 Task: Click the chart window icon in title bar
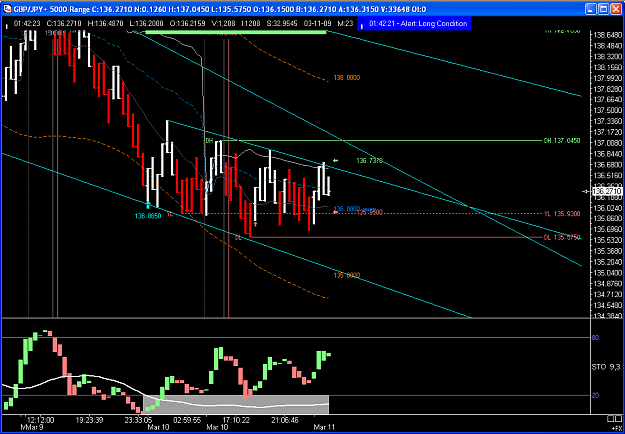click(7, 8)
